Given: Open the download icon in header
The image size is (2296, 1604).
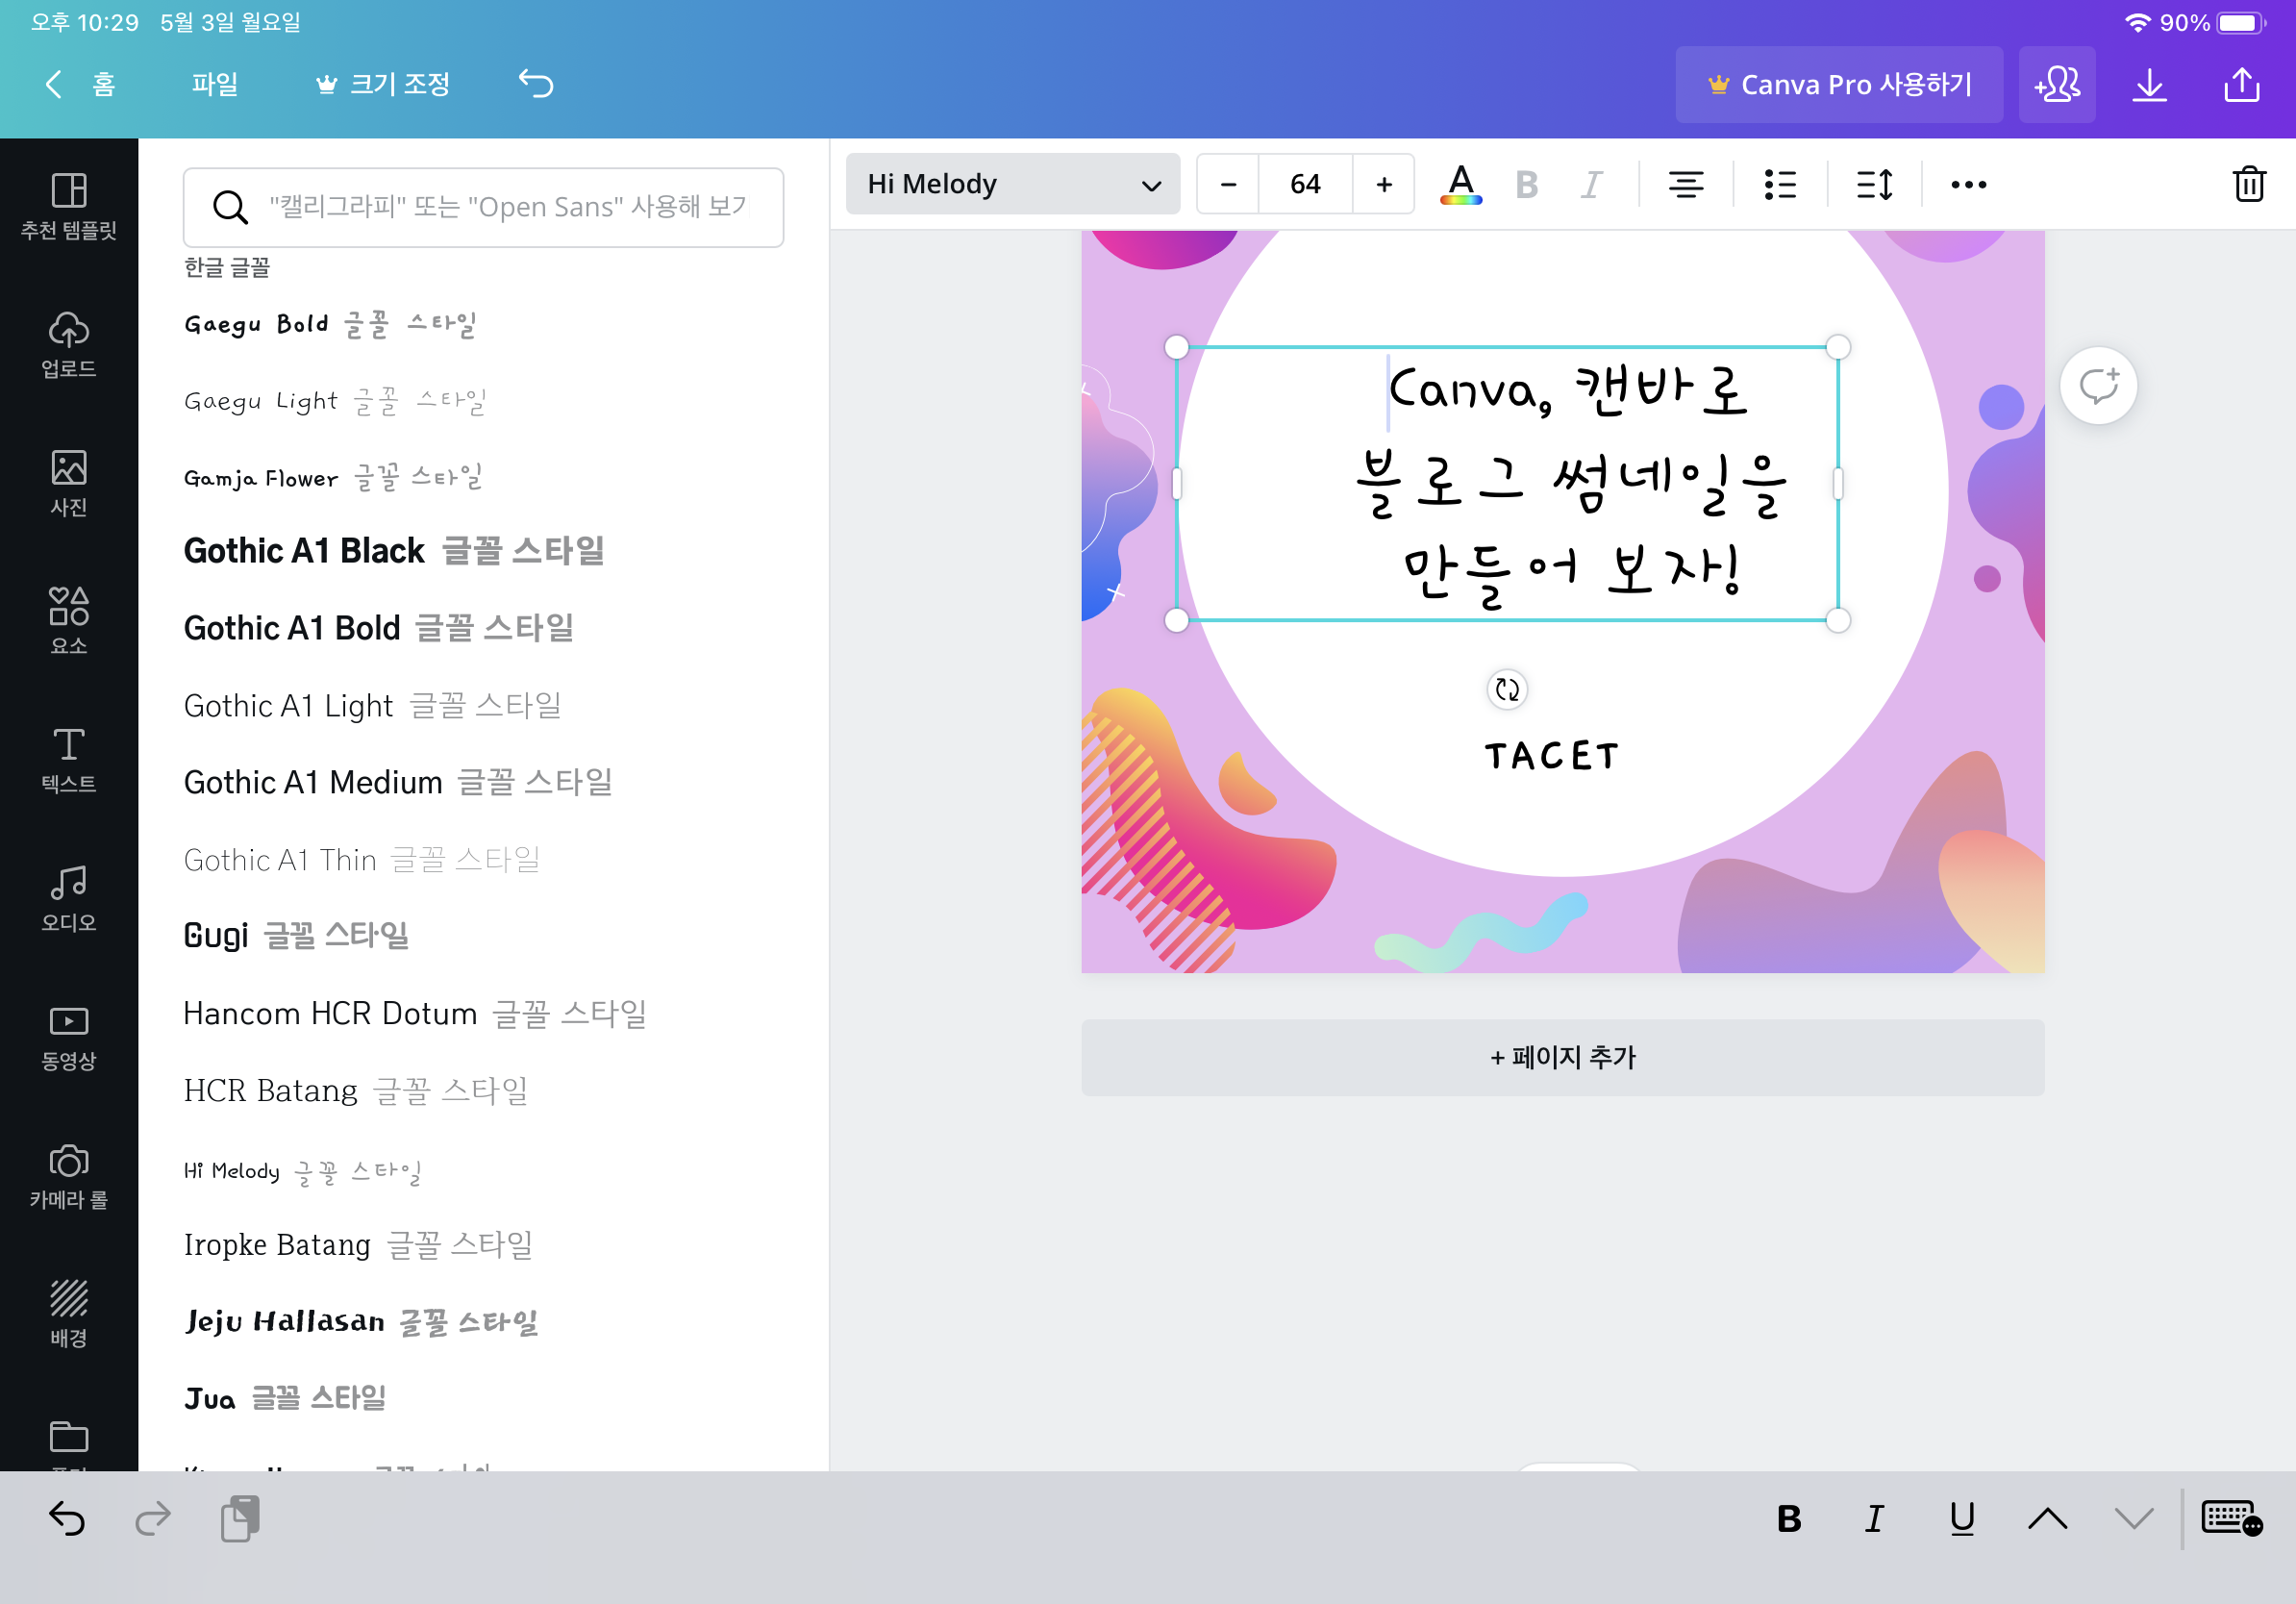Looking at the screenshot, I should [2149, 85].
